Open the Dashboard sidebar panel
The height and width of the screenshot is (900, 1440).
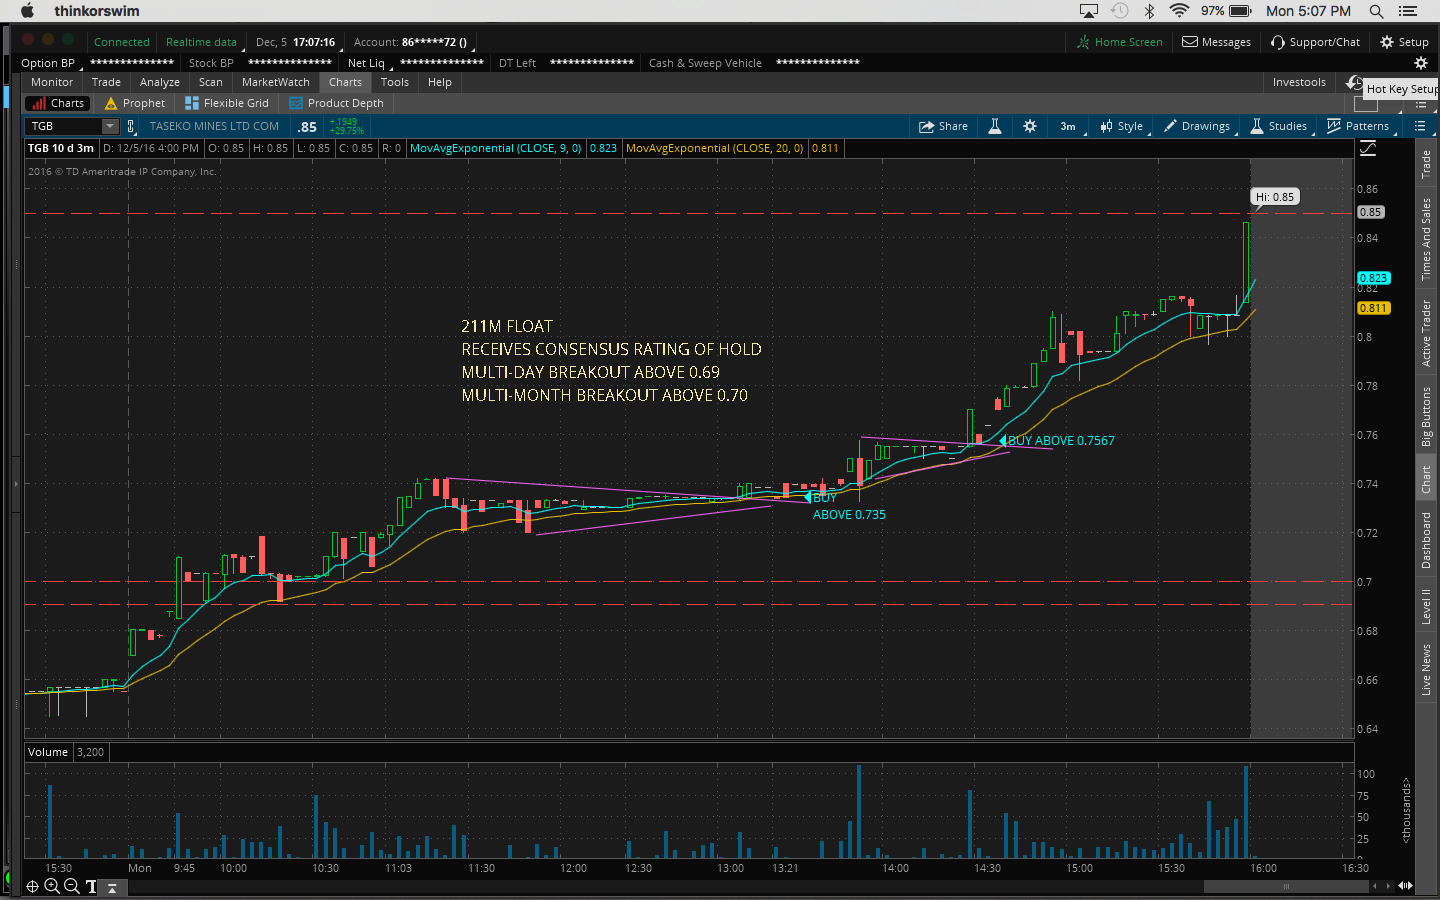pos(1427,540)
